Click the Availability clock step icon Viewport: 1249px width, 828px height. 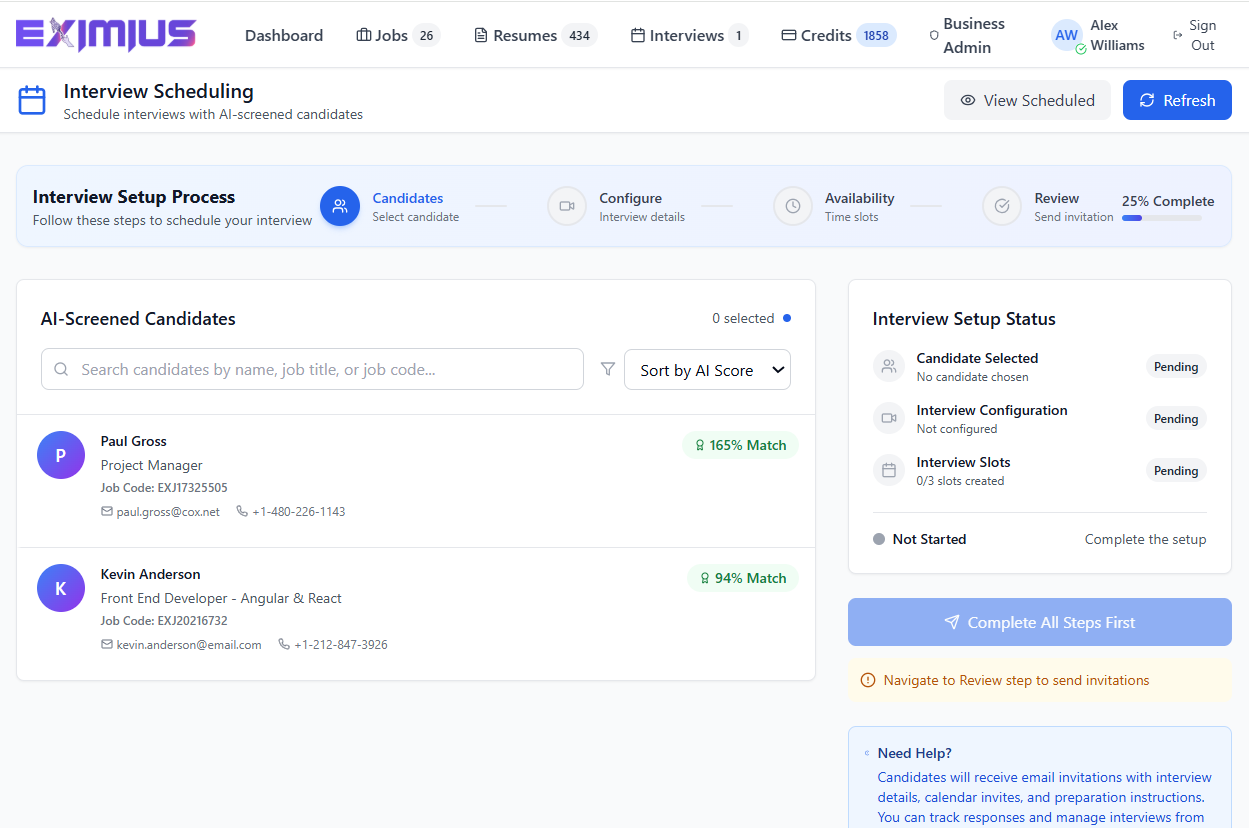click(x=793, y=206)
